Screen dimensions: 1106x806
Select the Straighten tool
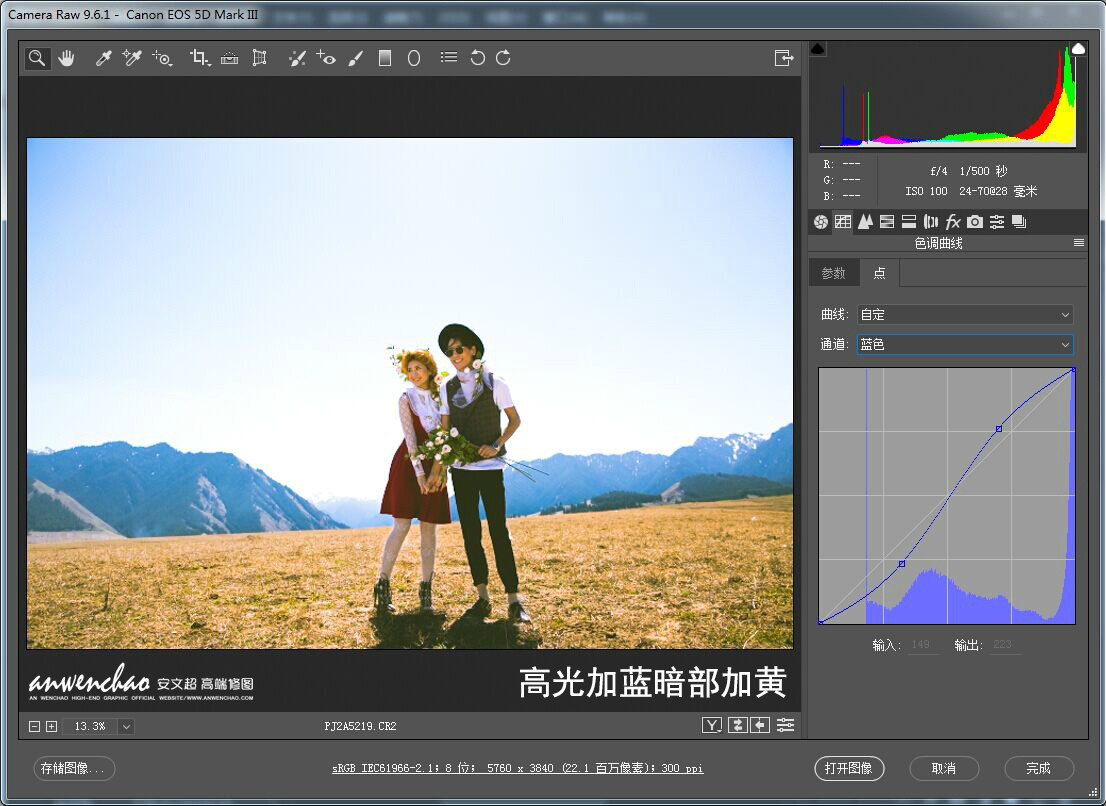(229, 58)
